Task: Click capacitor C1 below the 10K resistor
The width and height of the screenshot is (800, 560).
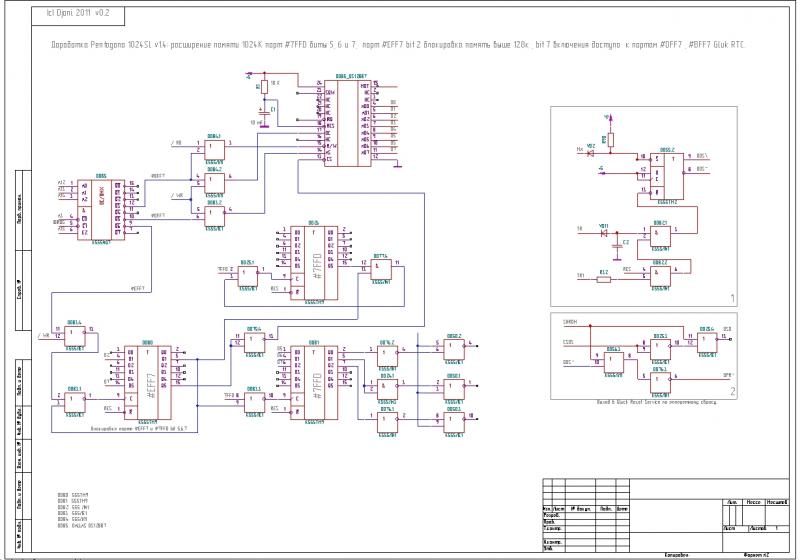Action: click(265, 112)
